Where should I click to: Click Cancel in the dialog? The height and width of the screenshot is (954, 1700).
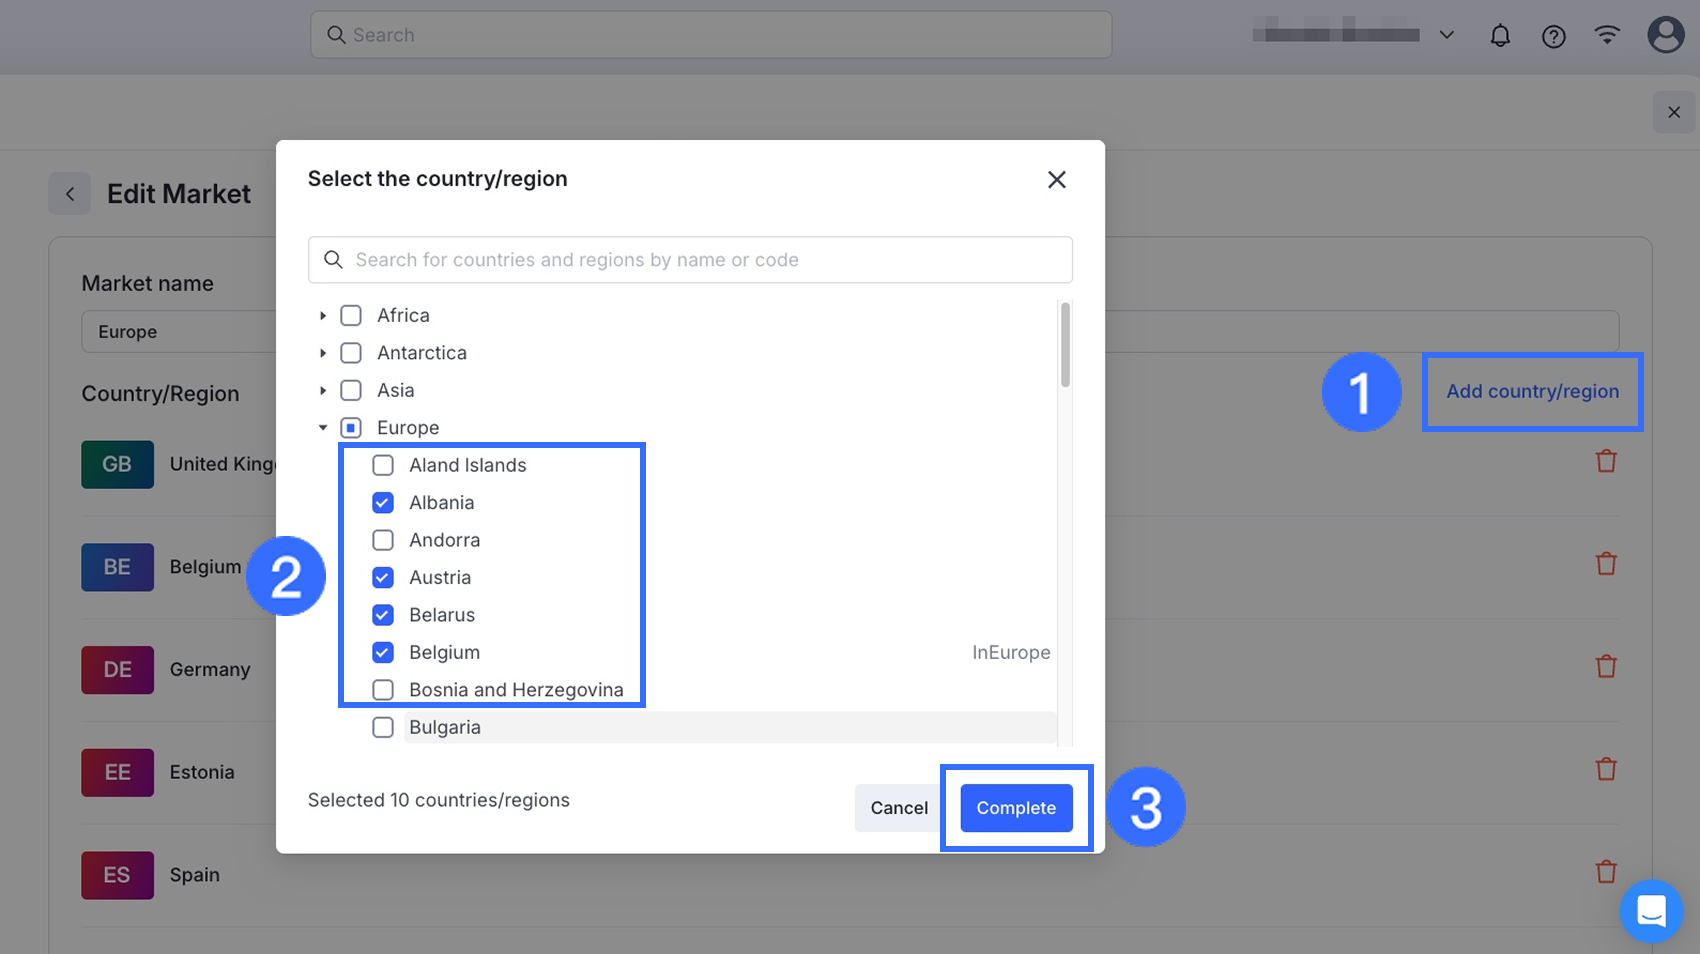898,808
